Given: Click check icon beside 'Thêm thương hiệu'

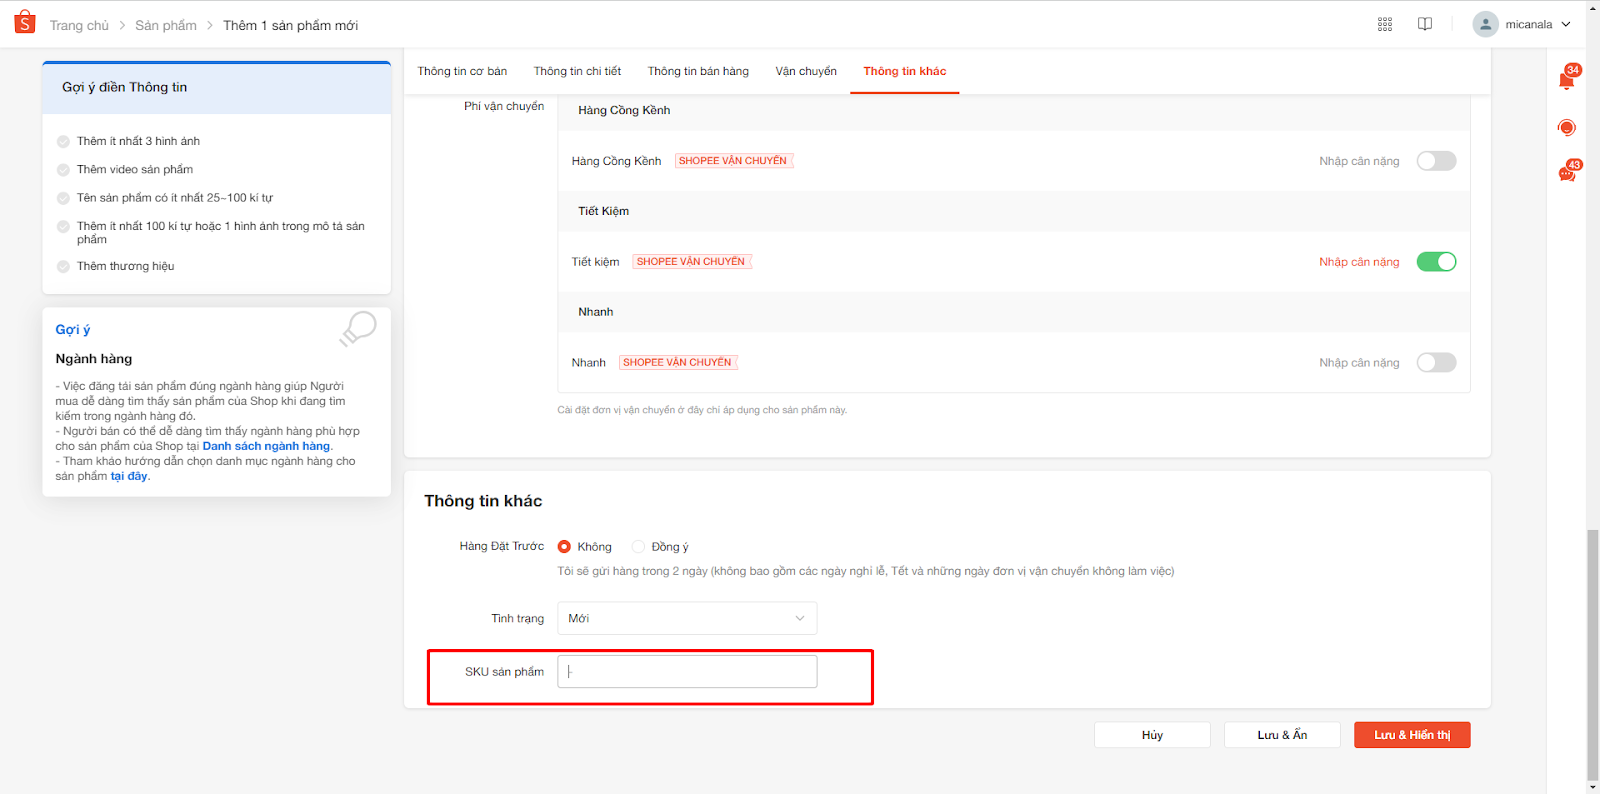Looking at the screenshot, I should 63,267.
